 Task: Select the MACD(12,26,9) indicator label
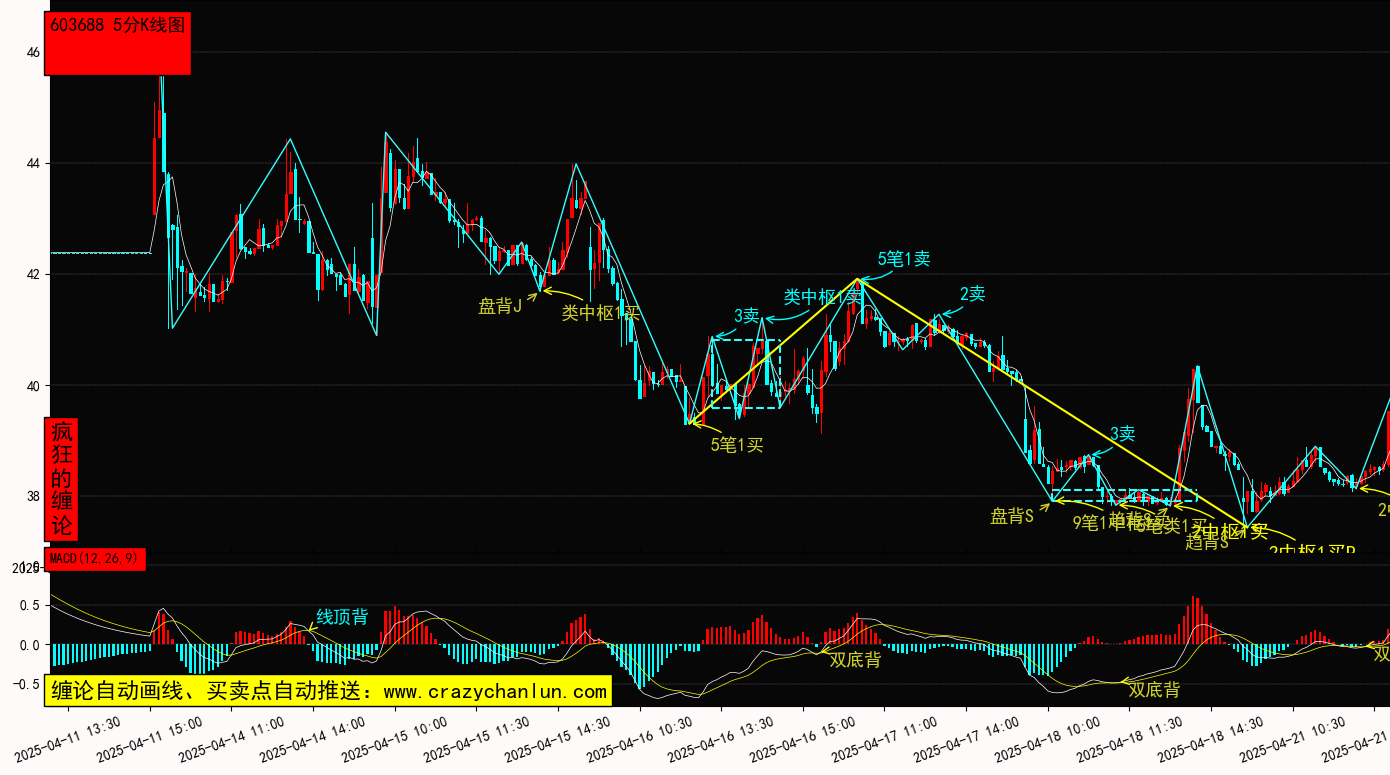pos(96,558)
